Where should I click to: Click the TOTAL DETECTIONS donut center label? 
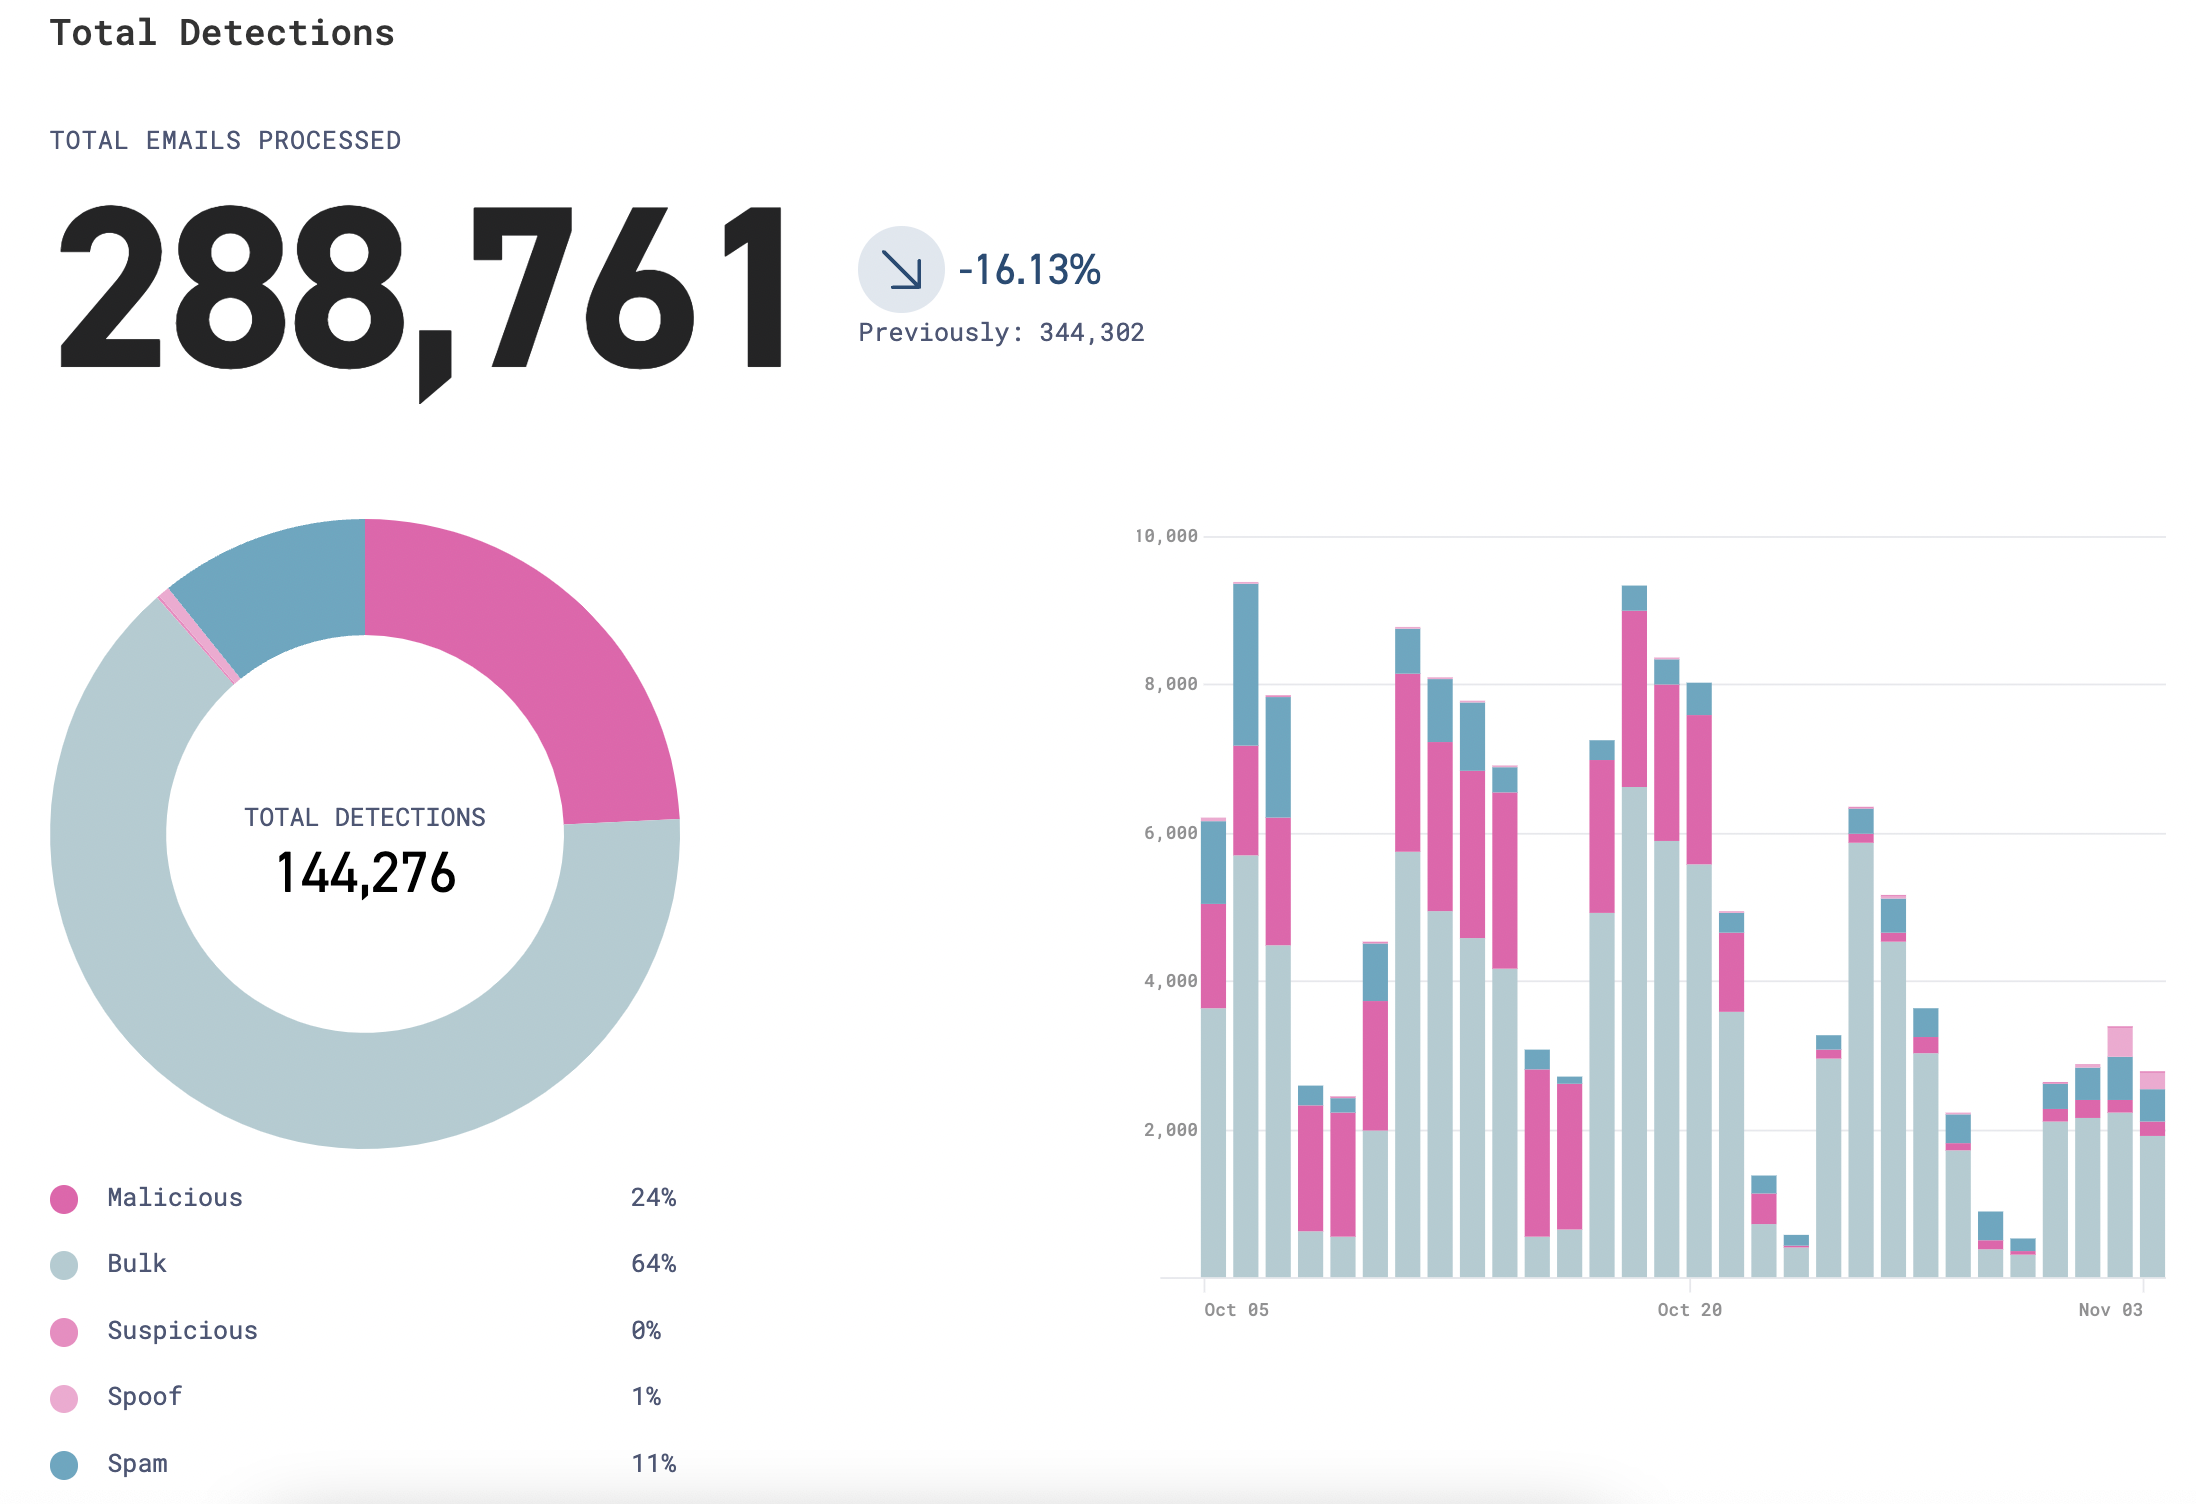click(x=365, y=817)
